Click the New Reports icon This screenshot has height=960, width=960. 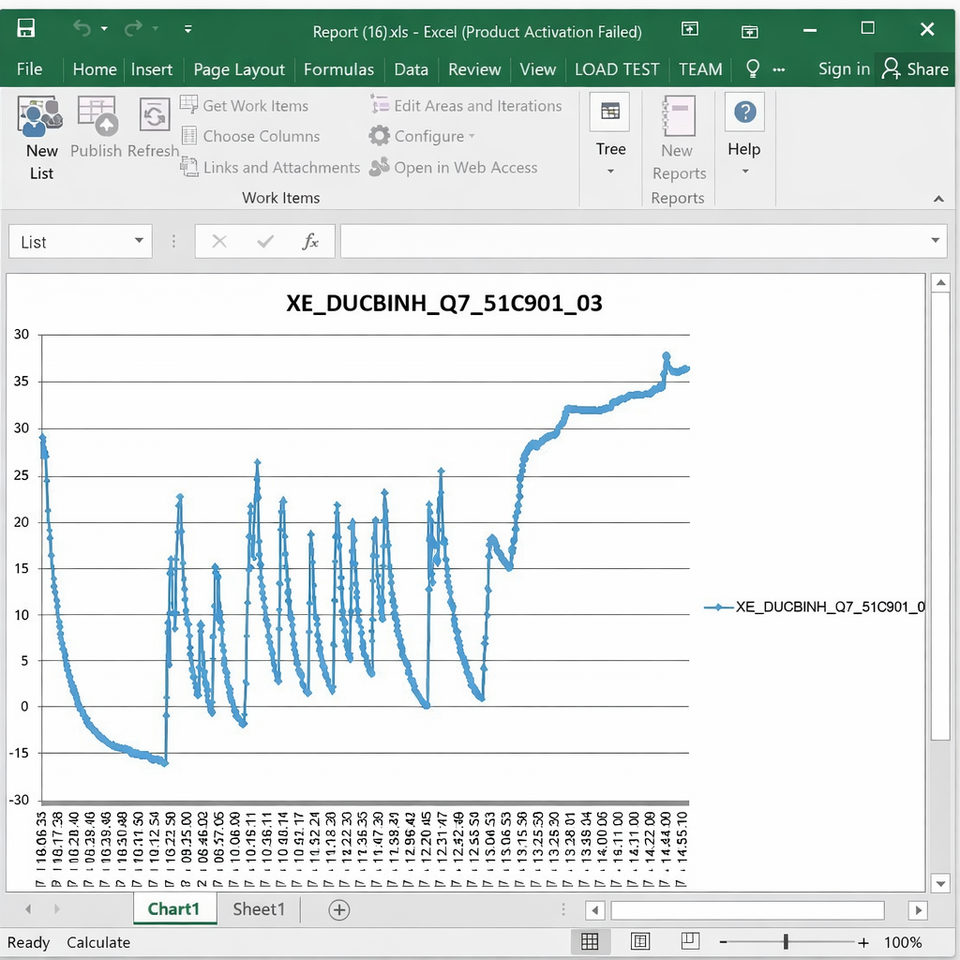coord(678,117)
